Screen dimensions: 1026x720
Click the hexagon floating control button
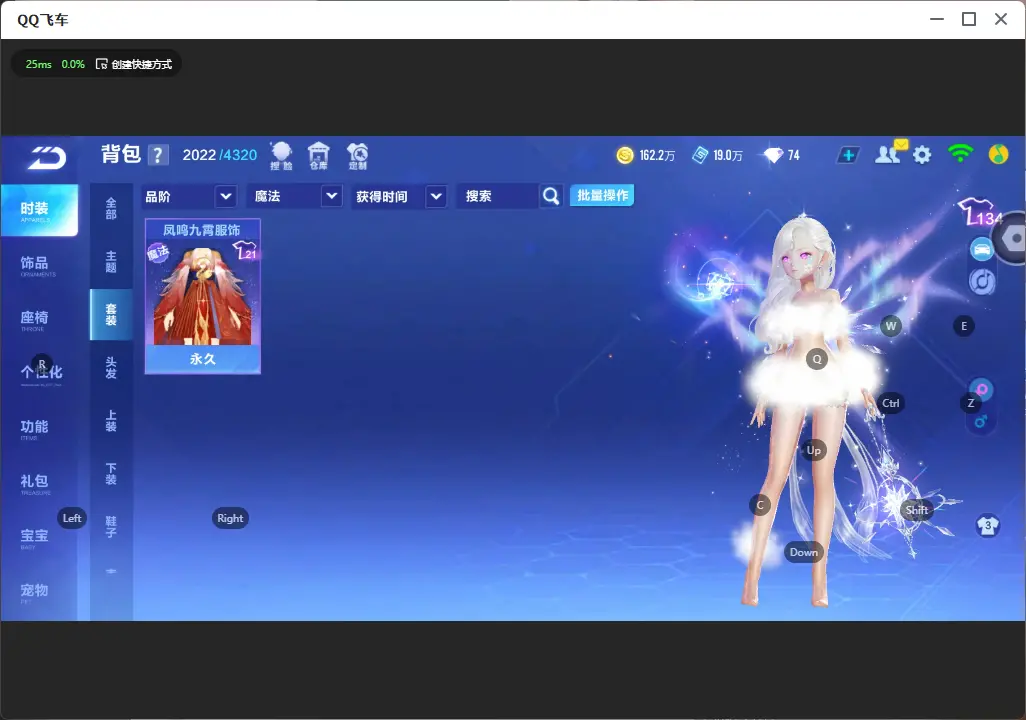coord(1012,238)
